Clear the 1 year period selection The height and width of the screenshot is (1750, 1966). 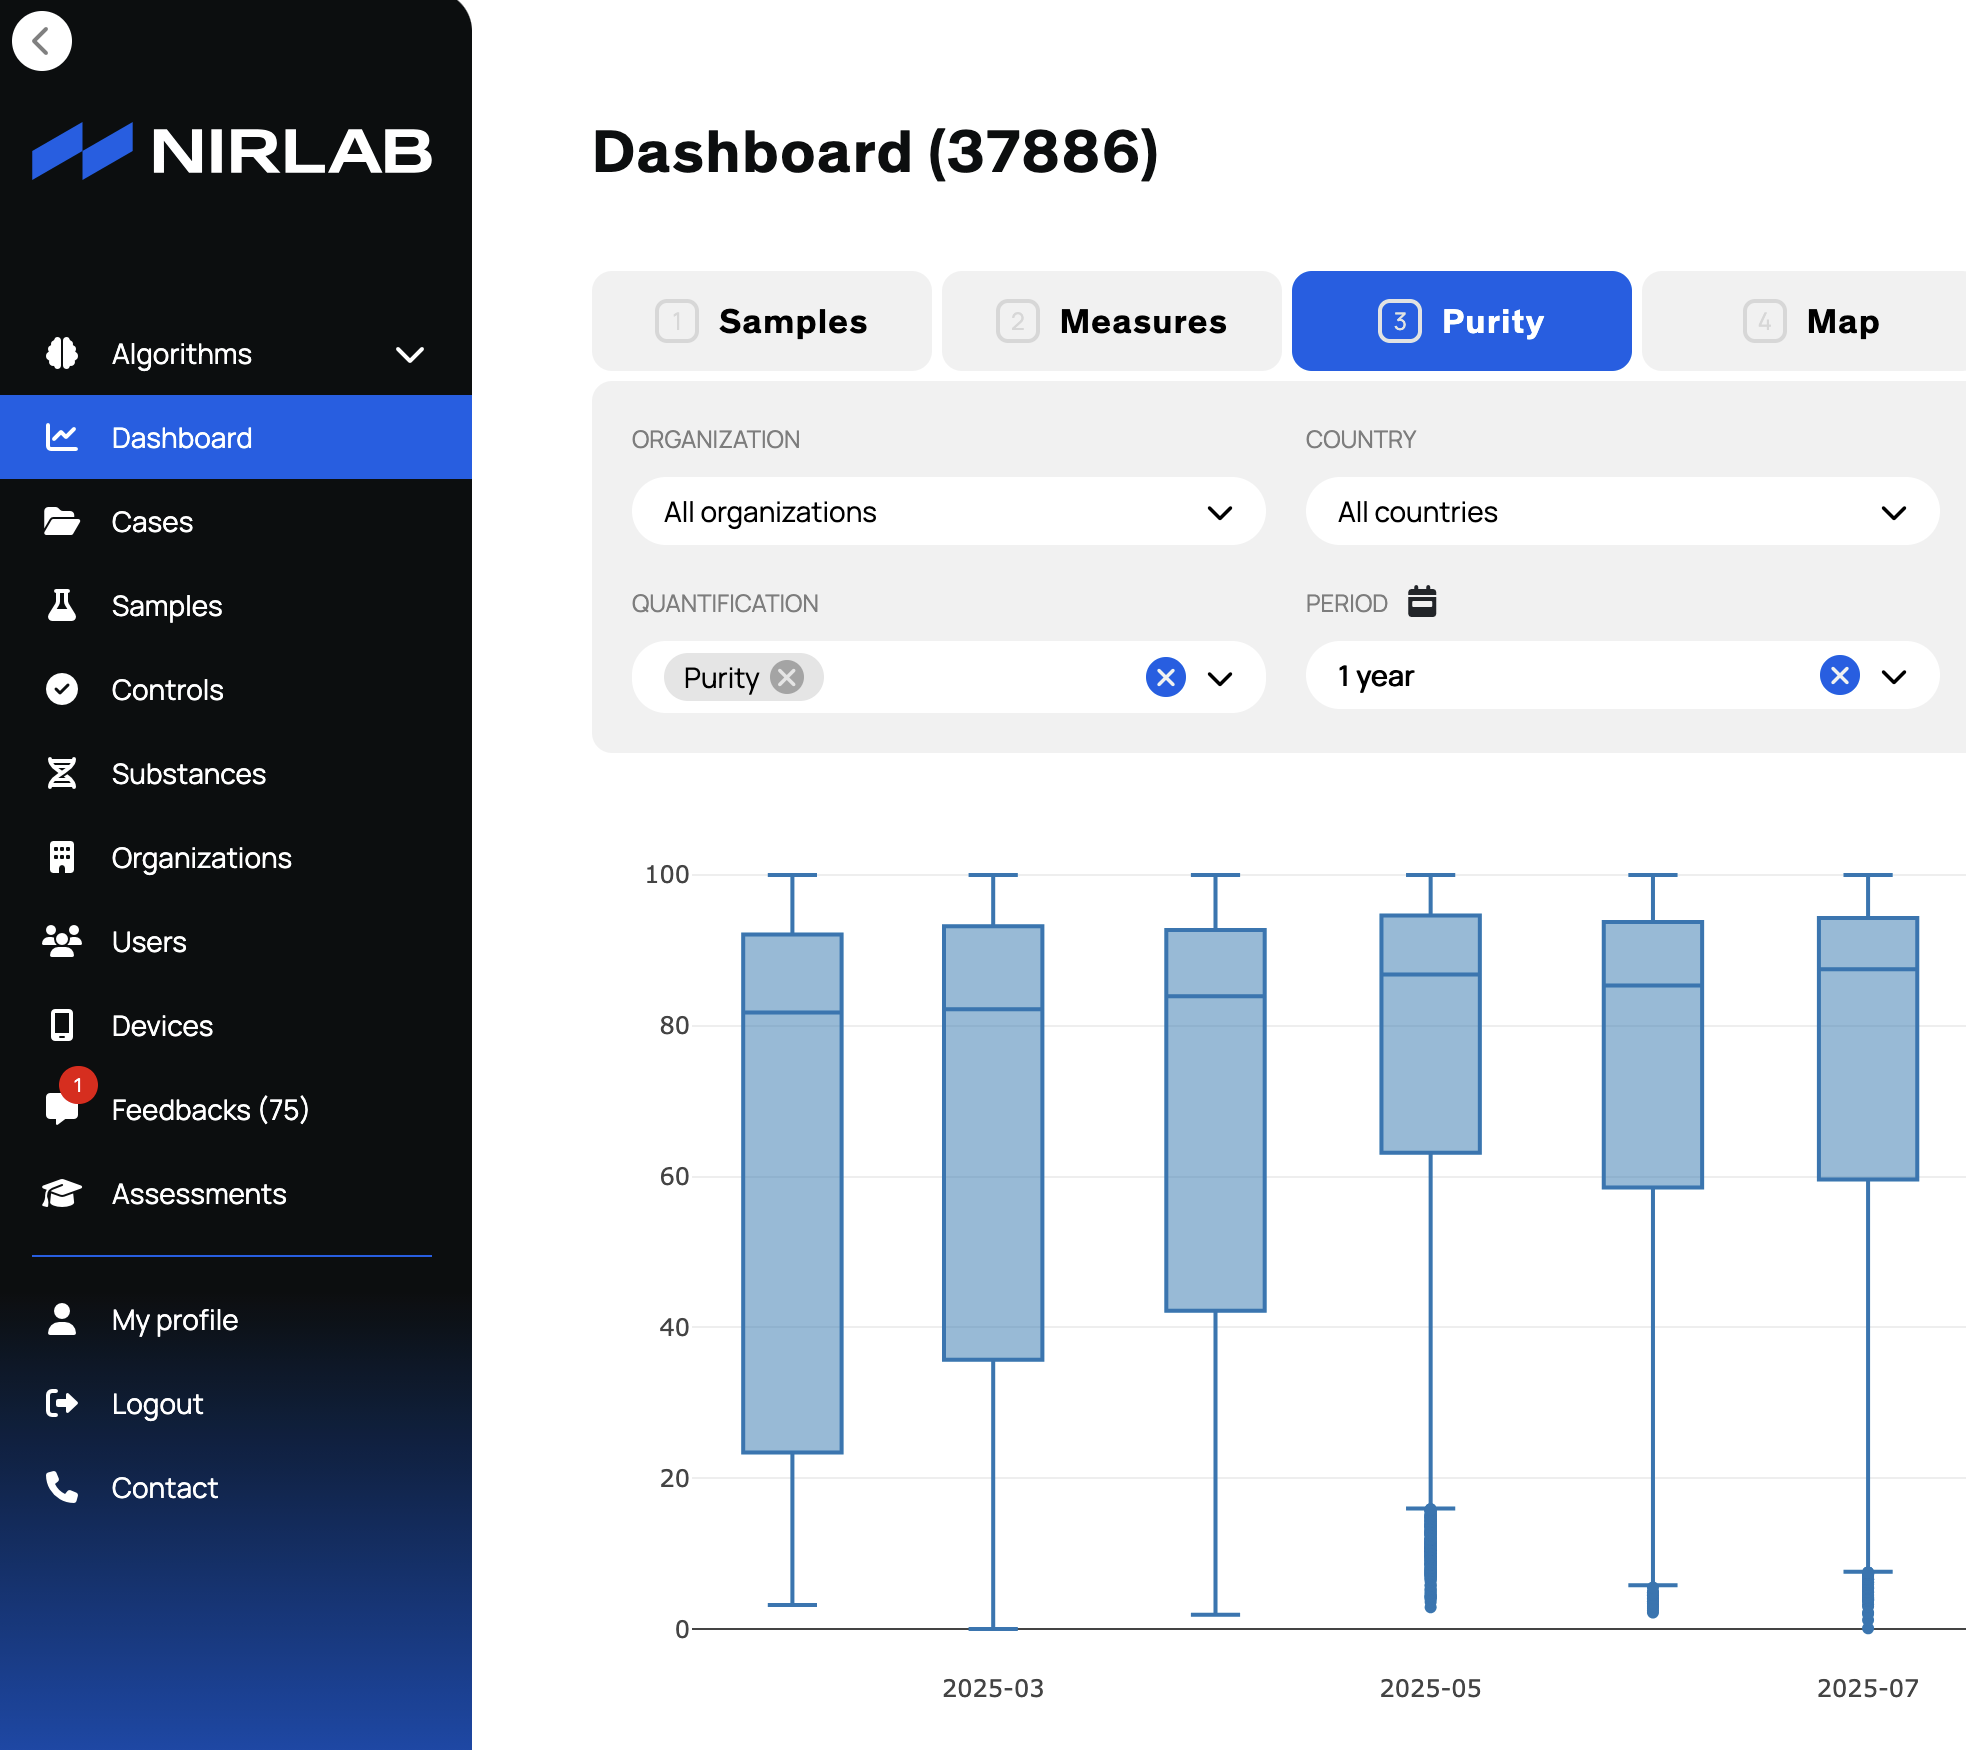pyautogui.click(x=1839, y=675)
